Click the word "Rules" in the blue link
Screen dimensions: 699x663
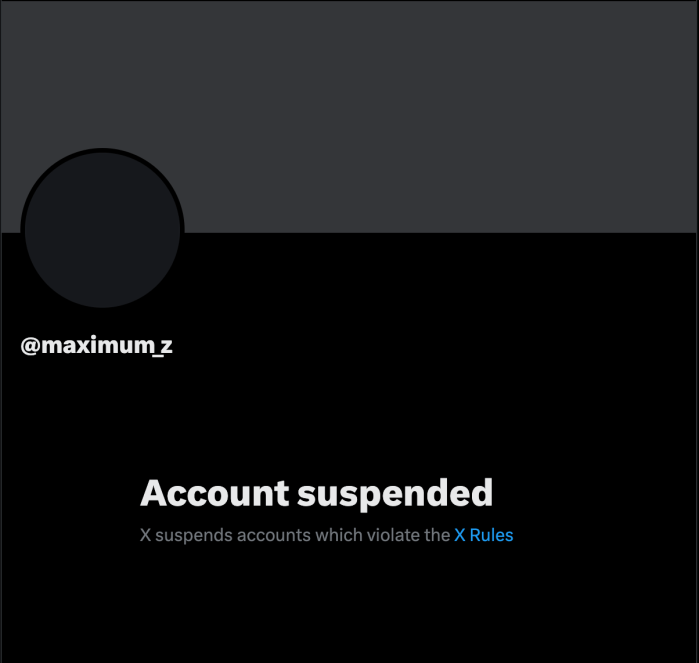(x=491, y=535)
